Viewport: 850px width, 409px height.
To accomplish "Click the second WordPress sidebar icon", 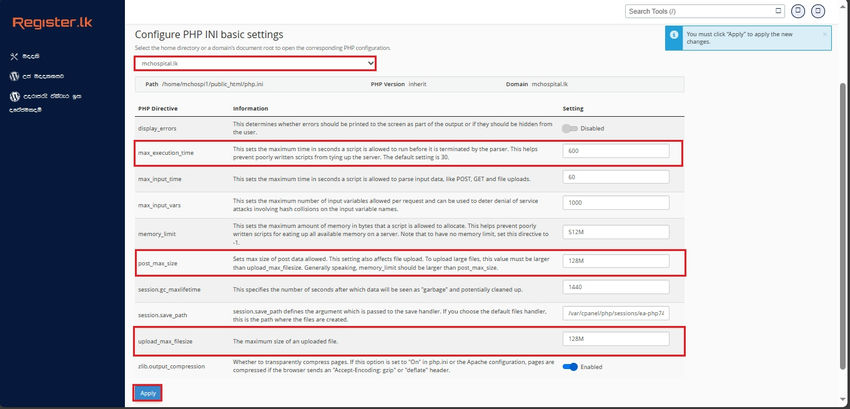I will 15,97.
